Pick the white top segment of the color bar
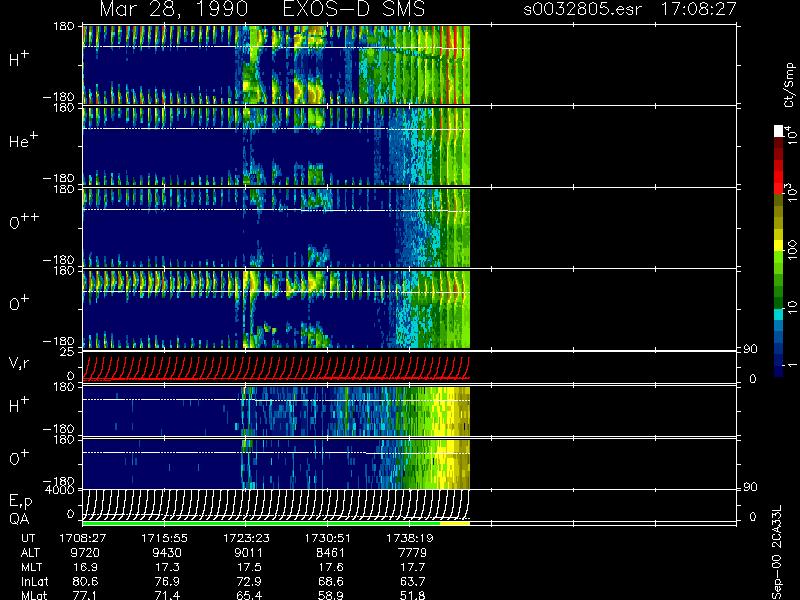This screenshot has width=800, height=600. coord(779,131)
